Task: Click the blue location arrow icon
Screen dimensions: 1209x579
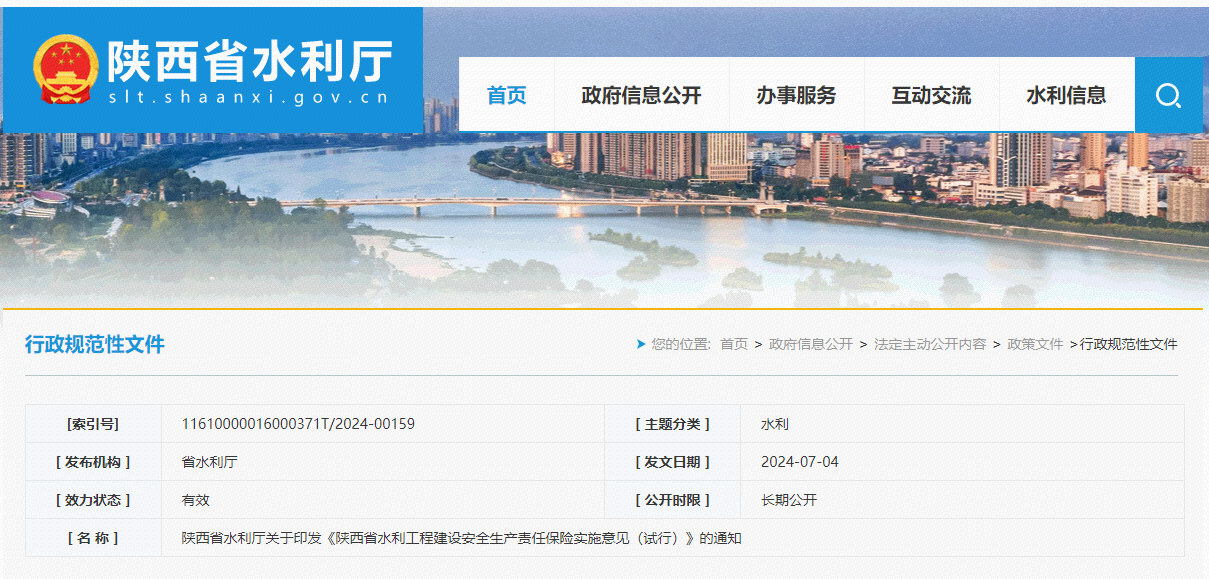Action: pyautogui.click(x=641, y=344)
